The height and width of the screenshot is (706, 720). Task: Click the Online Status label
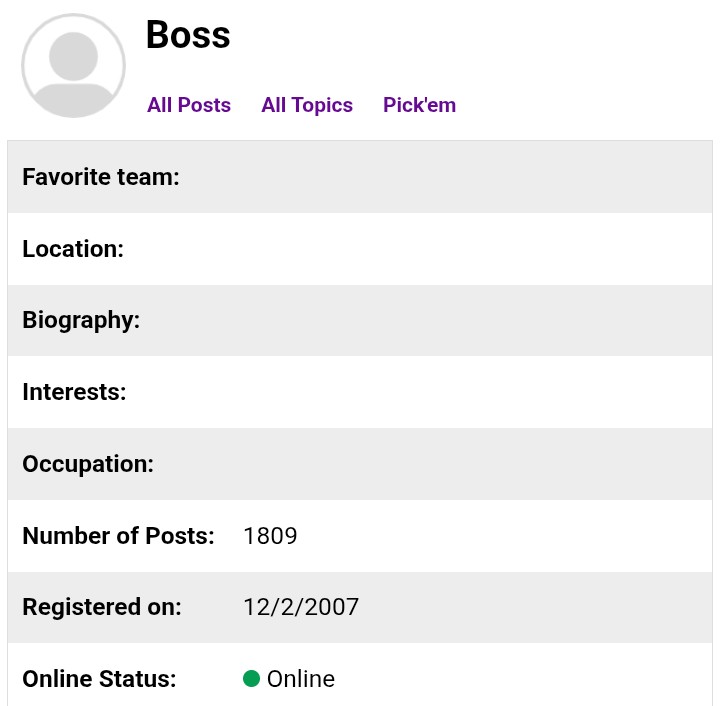[x=99, y=679]
